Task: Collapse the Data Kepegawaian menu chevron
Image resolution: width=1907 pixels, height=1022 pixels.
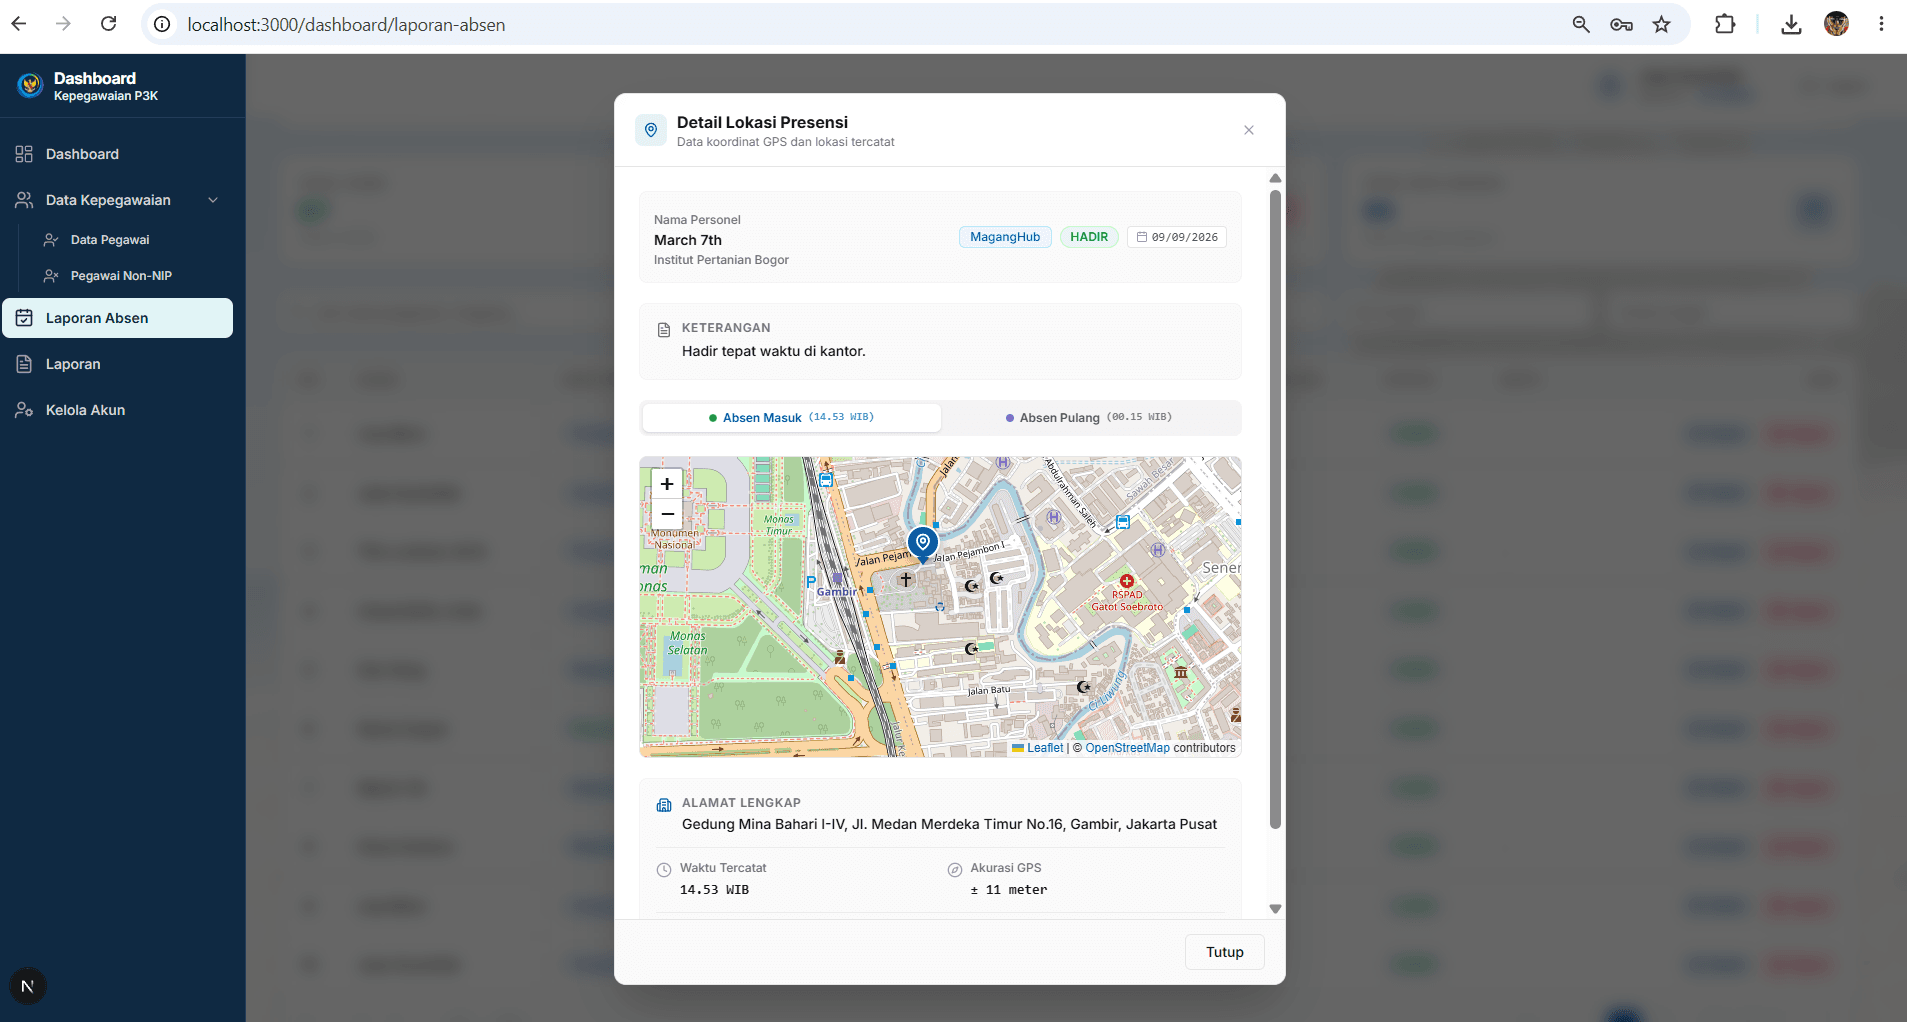Action: click(x=213, y=200)
